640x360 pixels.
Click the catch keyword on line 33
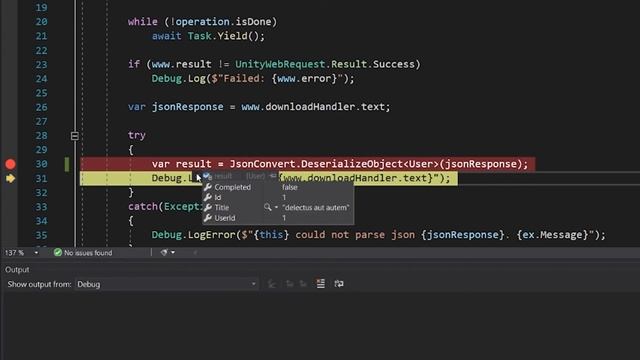pyautogui.click(x=142, y=207)
